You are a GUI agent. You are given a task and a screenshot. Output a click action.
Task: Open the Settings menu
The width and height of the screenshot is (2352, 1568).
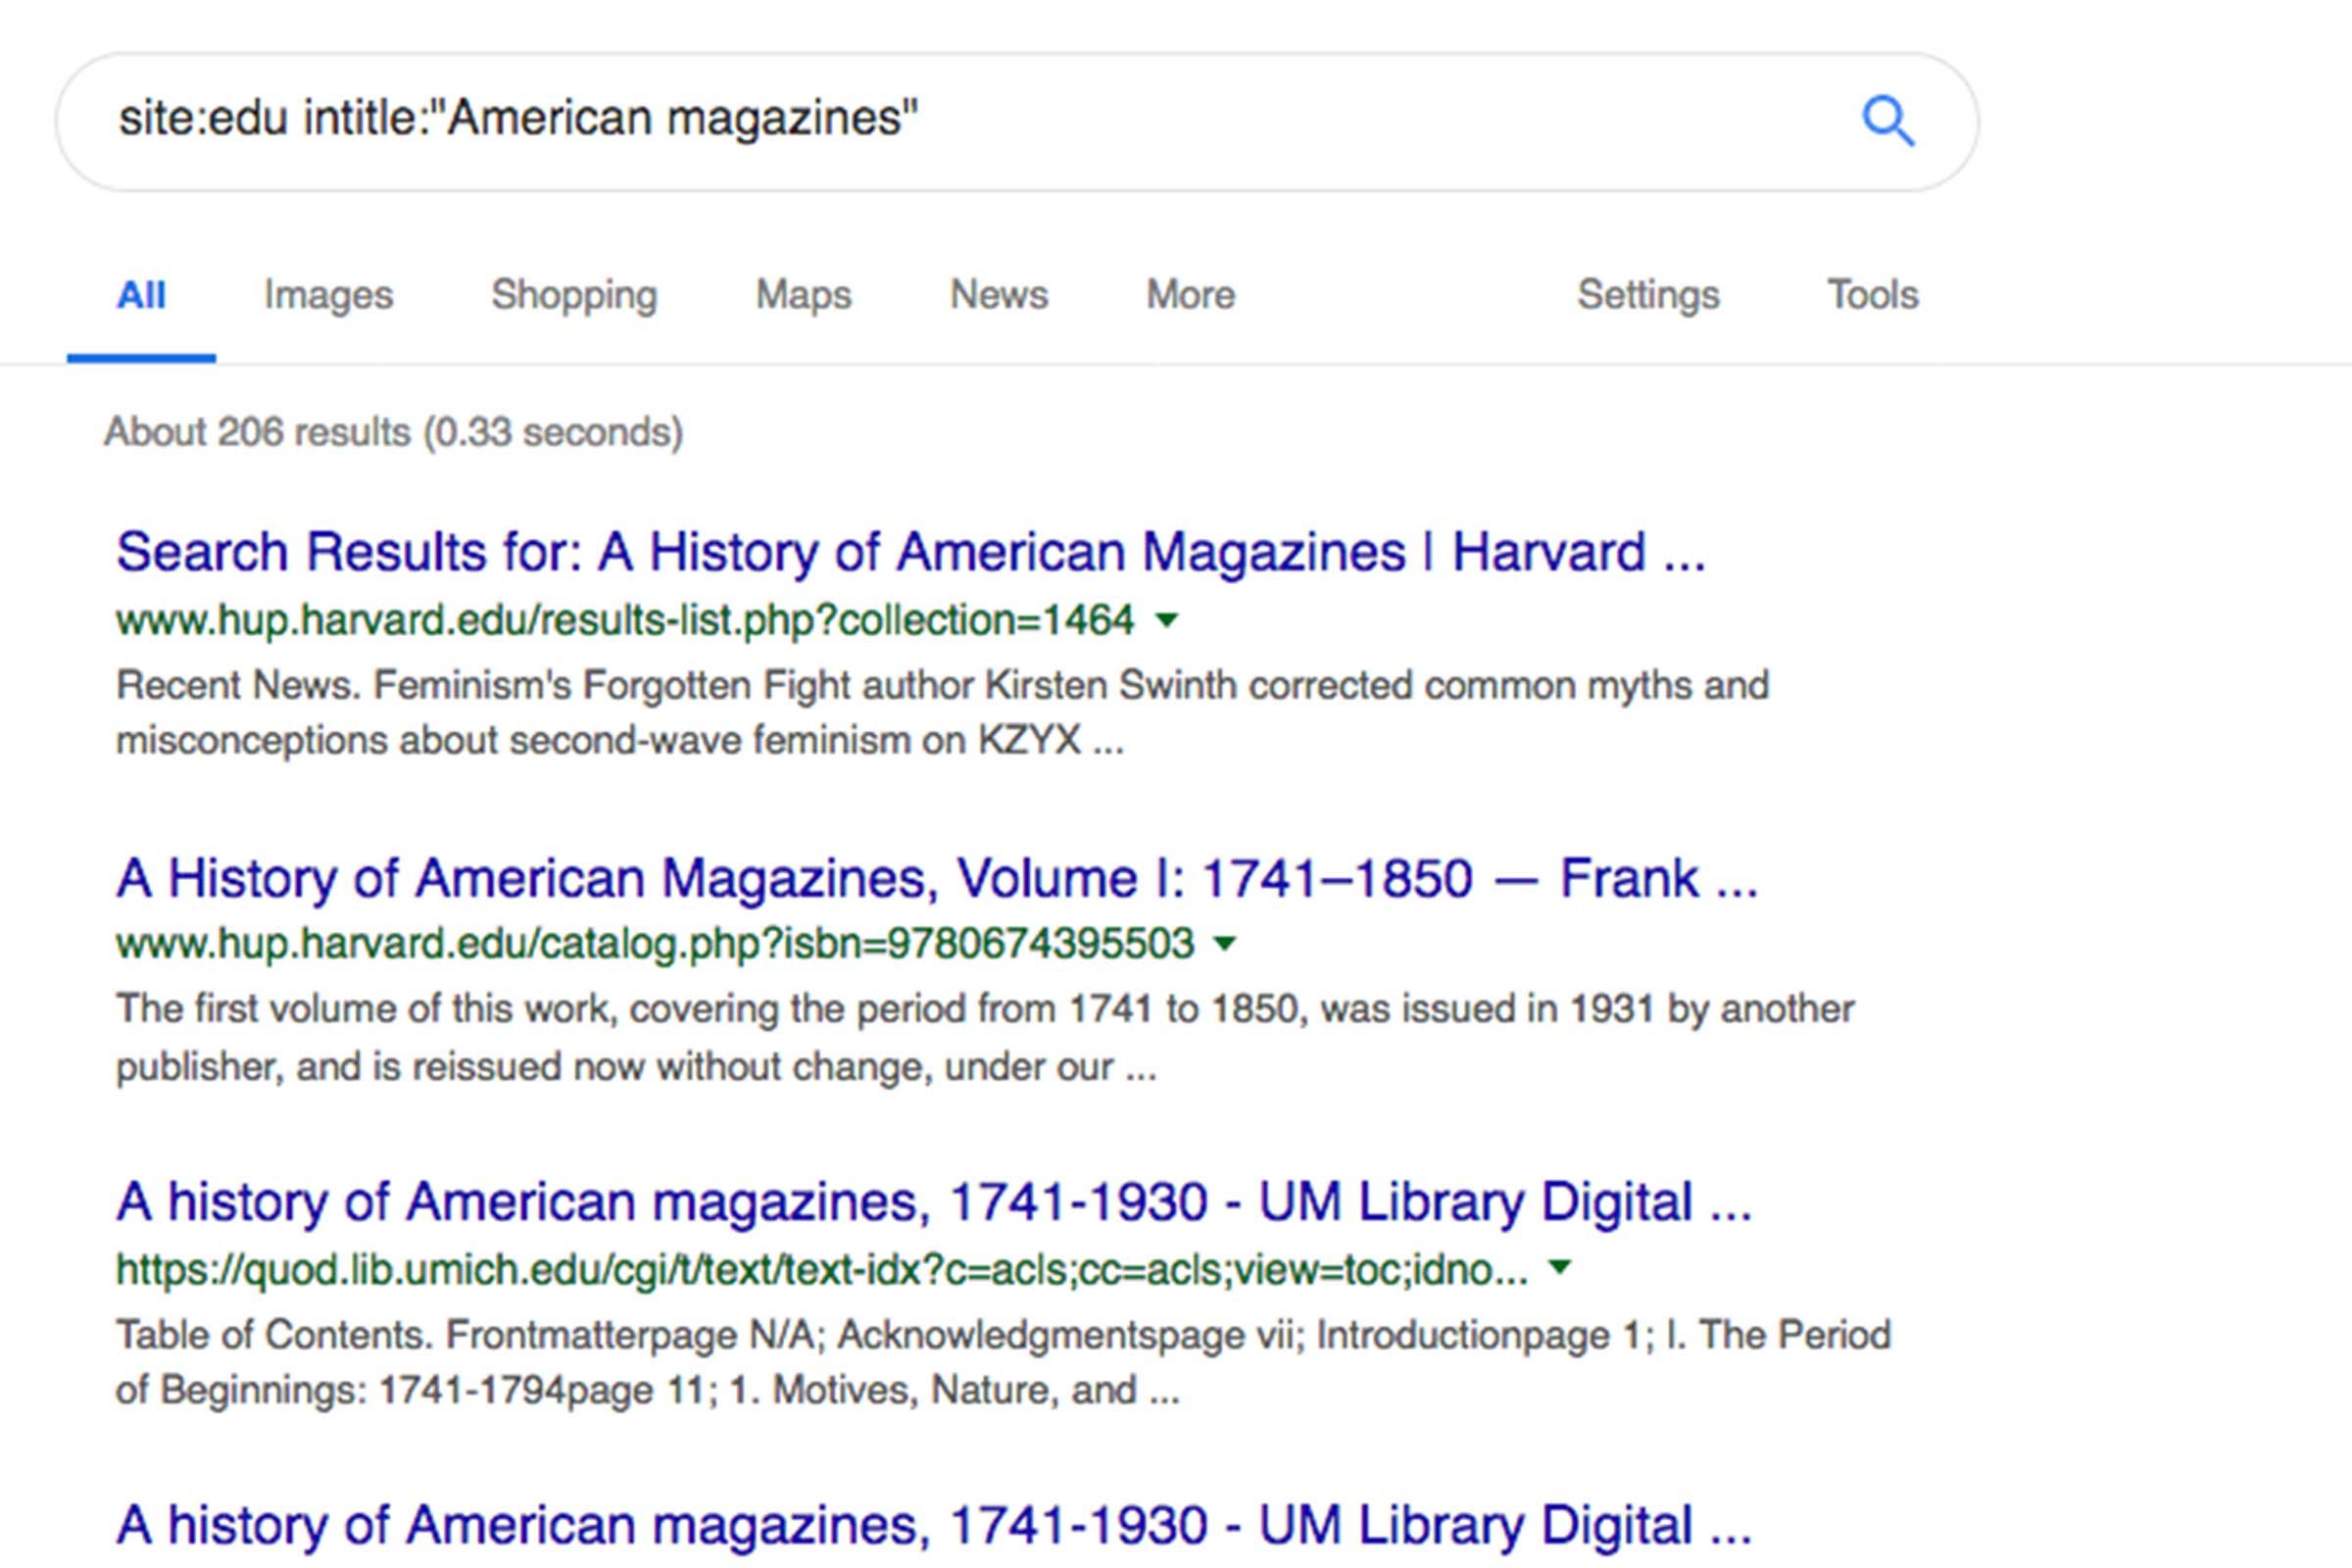[1648, 295]
